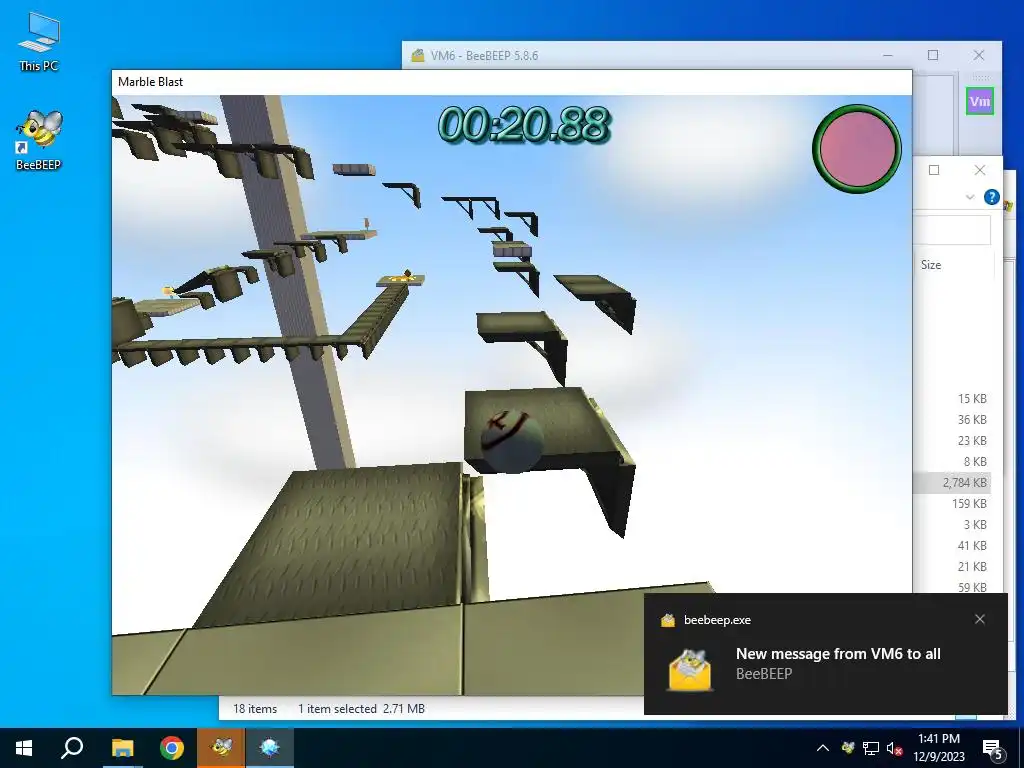
Task: Maximize the BeeBEEP window
Action: (x=933, y=56)
